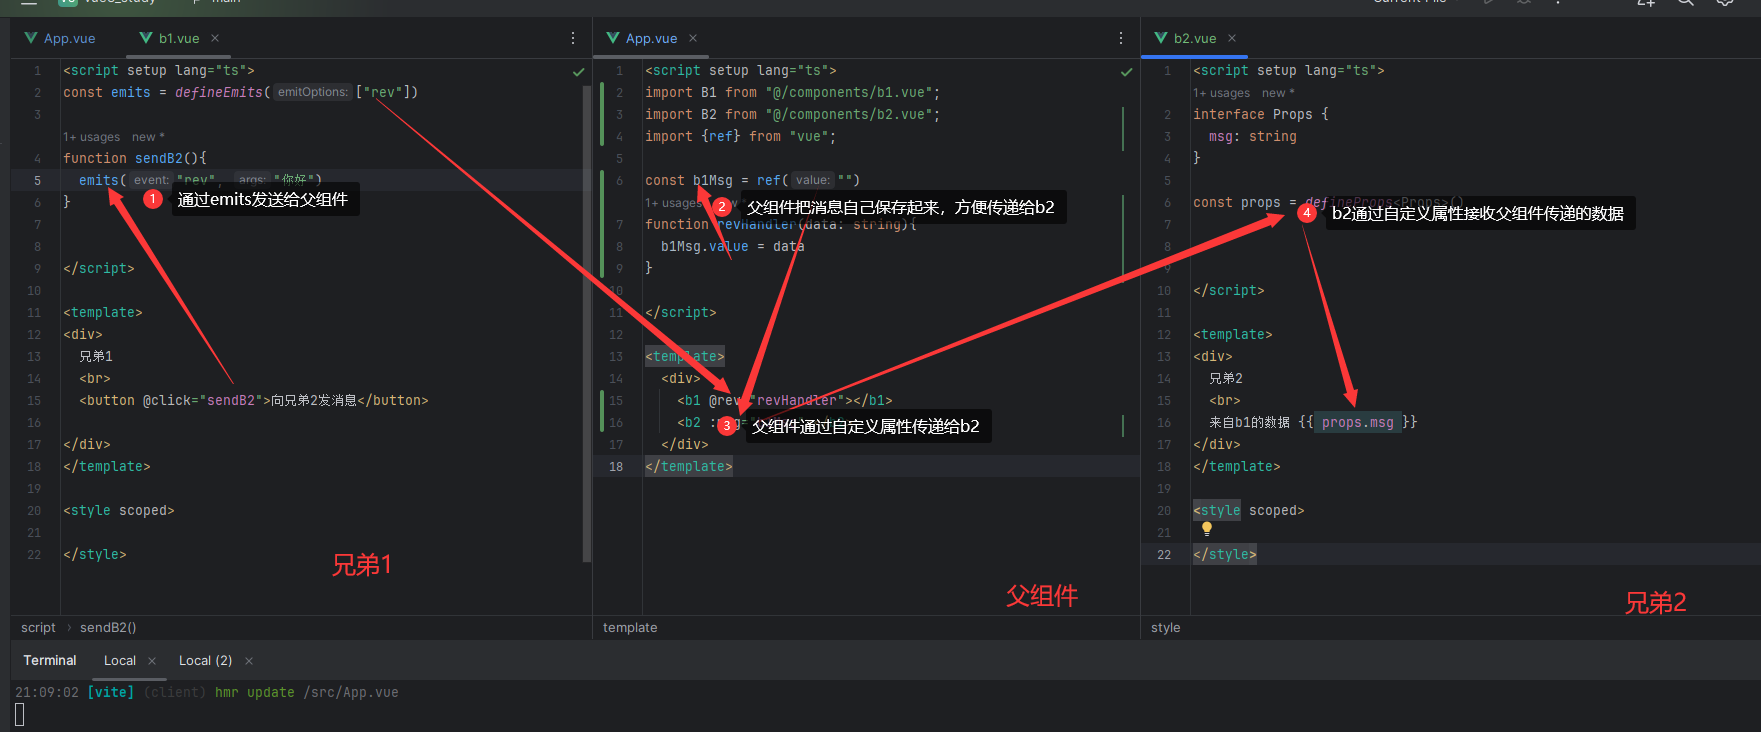The width and height of the screenshot is (1761, 732).
Task: Click the yellow lightbulb quick-fix icon in b2.vue
Action: coord(1207,529)
